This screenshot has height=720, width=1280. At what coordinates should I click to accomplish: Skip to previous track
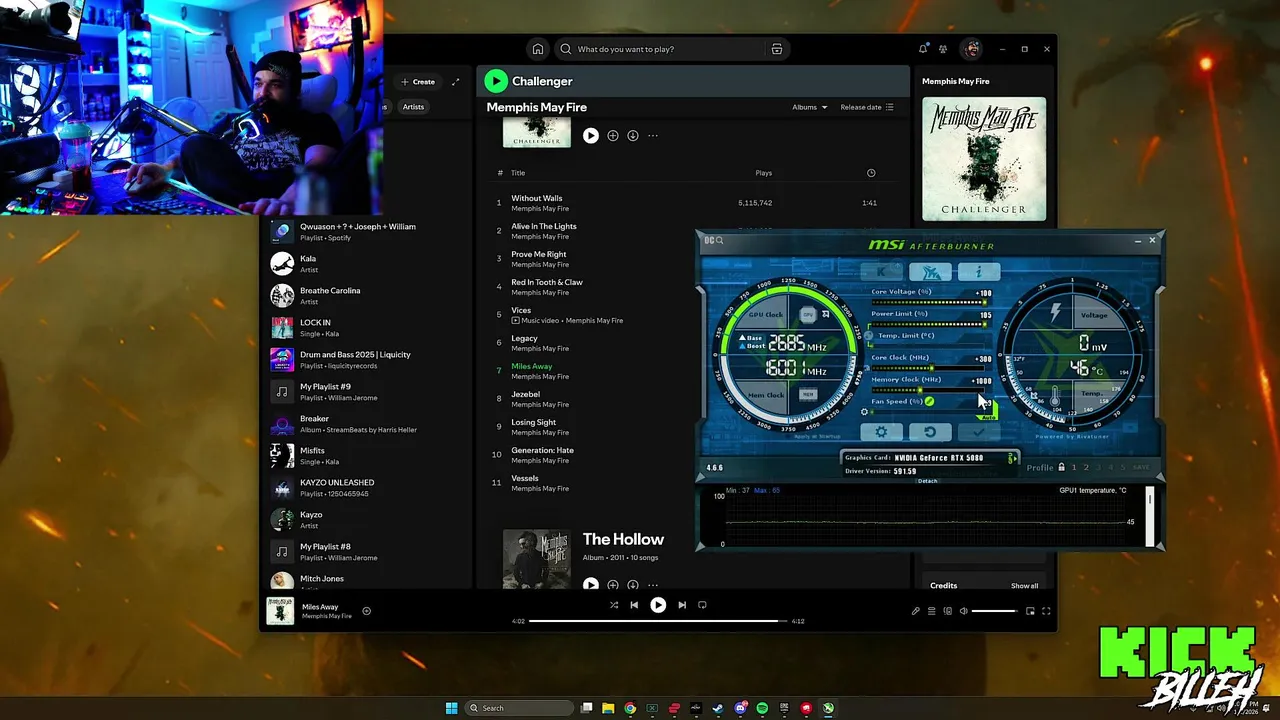[x=634, y=605]
